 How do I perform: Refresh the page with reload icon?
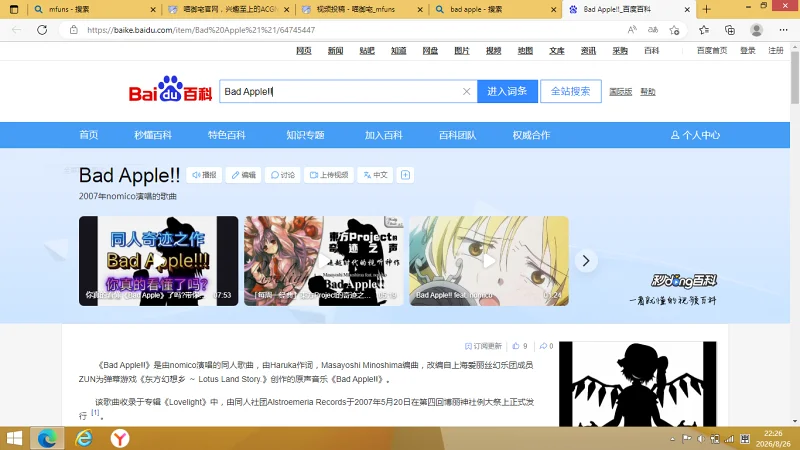coord(42,30)
